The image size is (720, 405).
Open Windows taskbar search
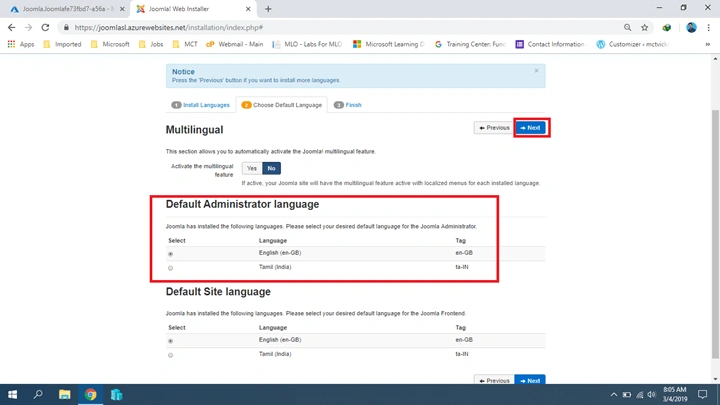[38, 394]
